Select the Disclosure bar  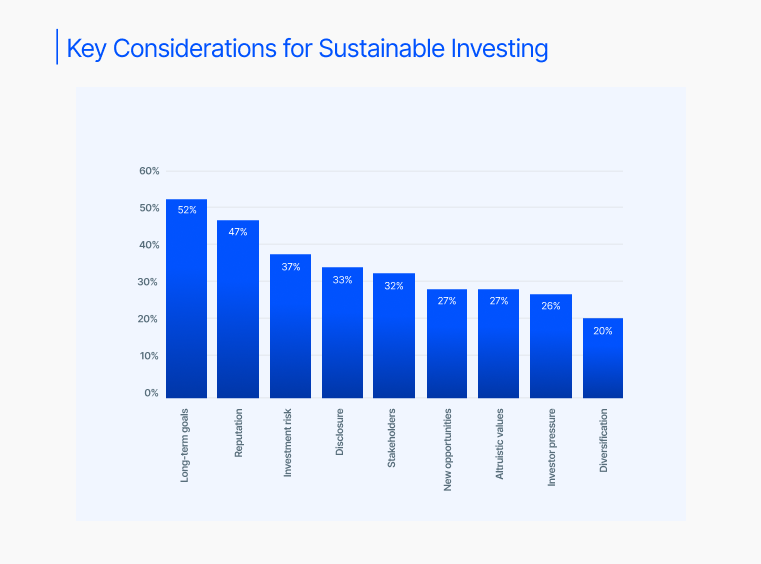pos(342,333)
